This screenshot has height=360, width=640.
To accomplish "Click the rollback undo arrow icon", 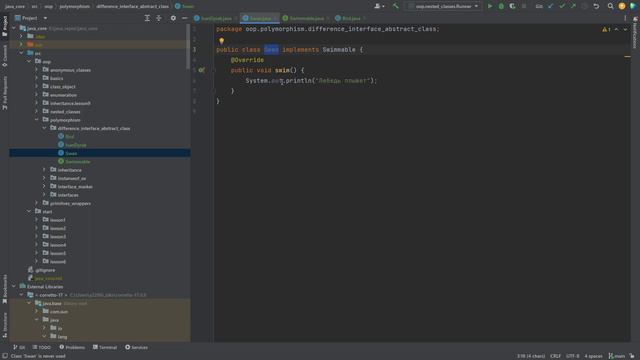I will click(596, 6).
